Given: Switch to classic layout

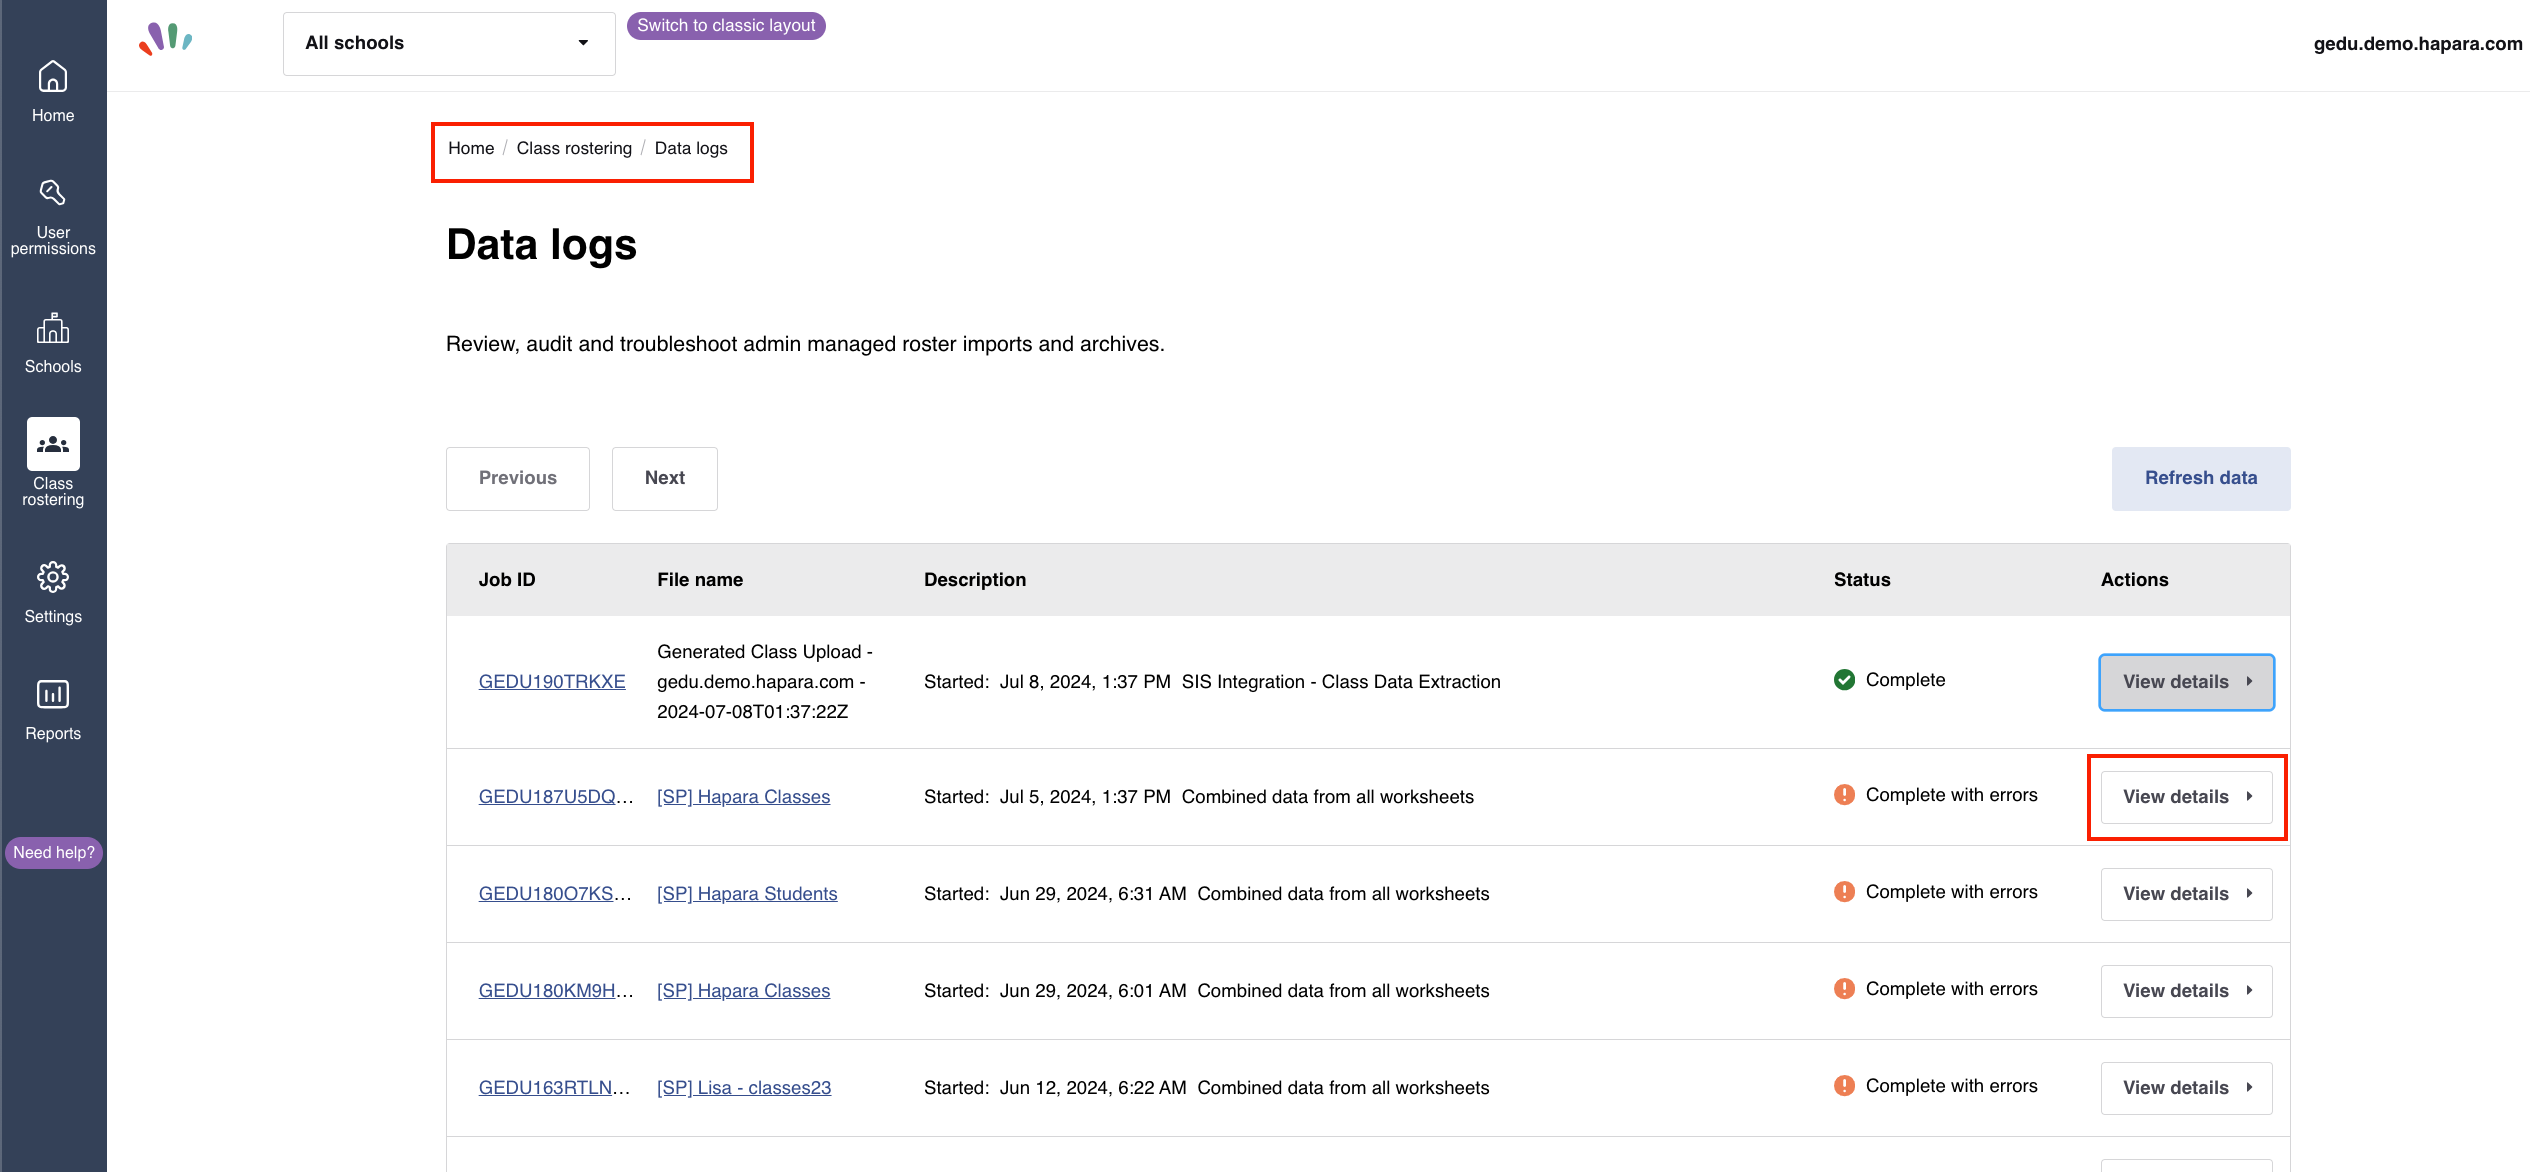Looking at the screenshot, I should (726, 26).
